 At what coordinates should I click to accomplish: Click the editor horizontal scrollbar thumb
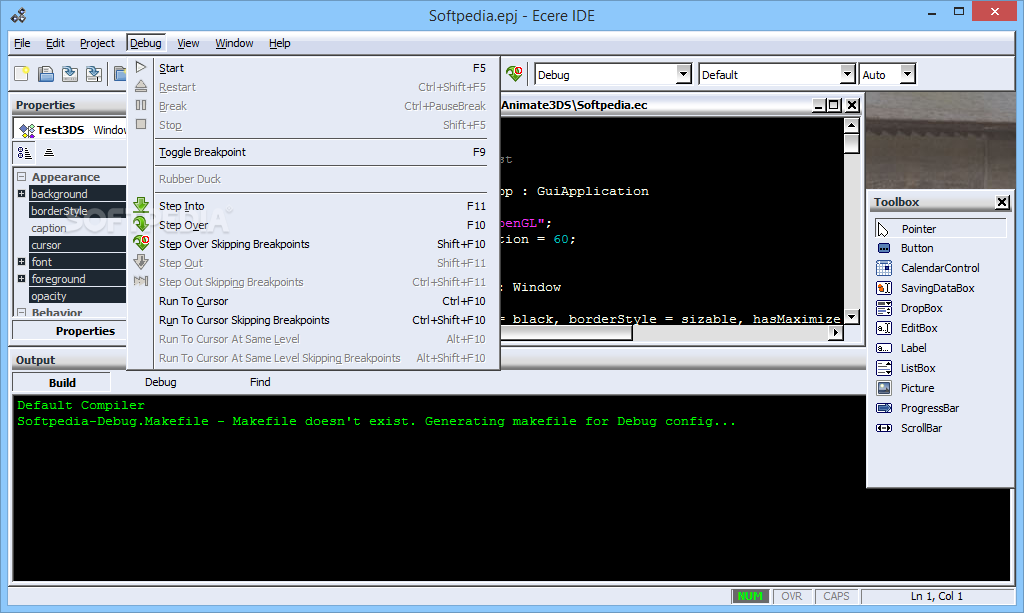coord(566,332)
